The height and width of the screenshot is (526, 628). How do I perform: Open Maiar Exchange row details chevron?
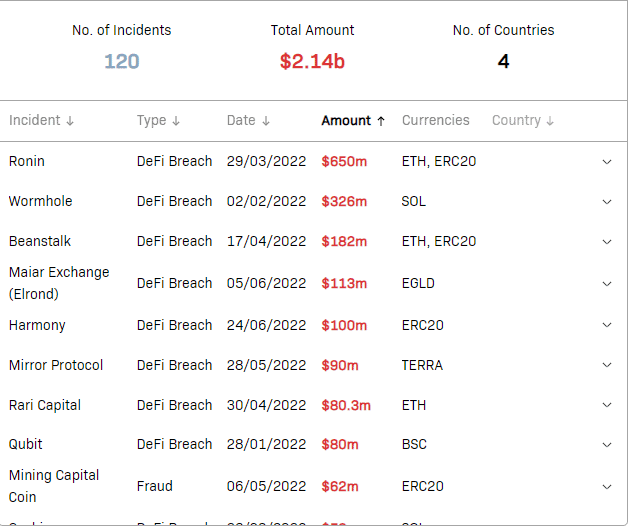tap(607, 283)
